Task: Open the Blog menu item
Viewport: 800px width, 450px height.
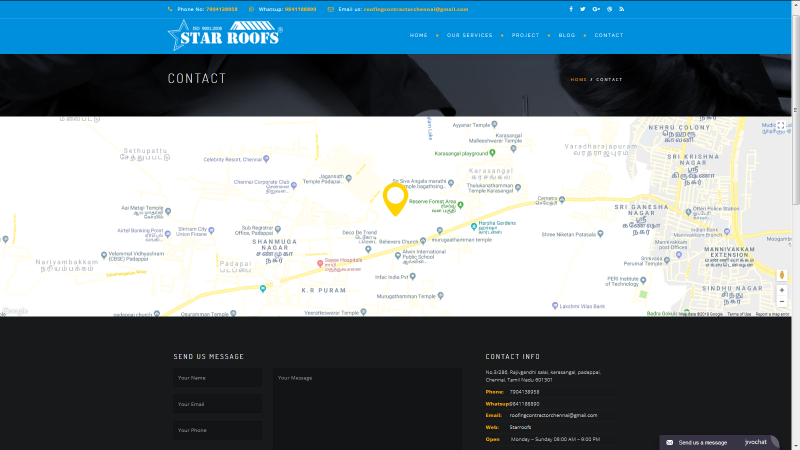Action: (x=567, y=35)
